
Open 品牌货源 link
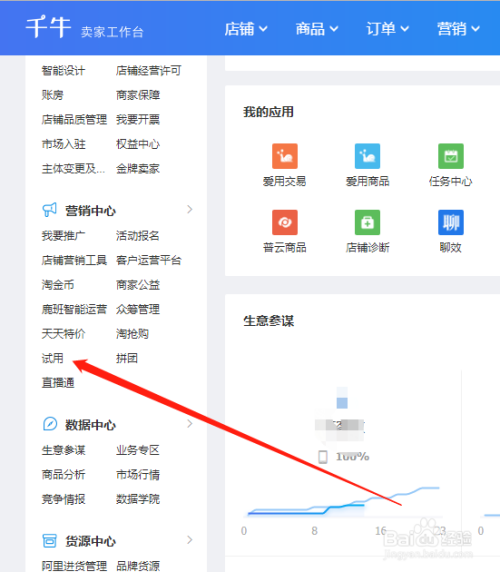[x=138, y=566]
